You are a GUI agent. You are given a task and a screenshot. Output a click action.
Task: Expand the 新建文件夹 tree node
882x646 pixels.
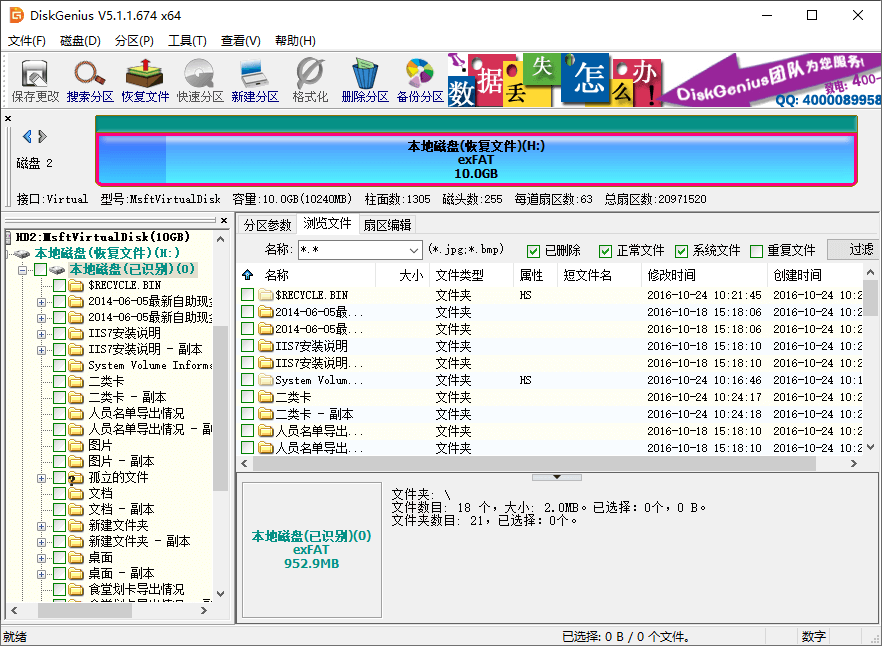(41, 526)
